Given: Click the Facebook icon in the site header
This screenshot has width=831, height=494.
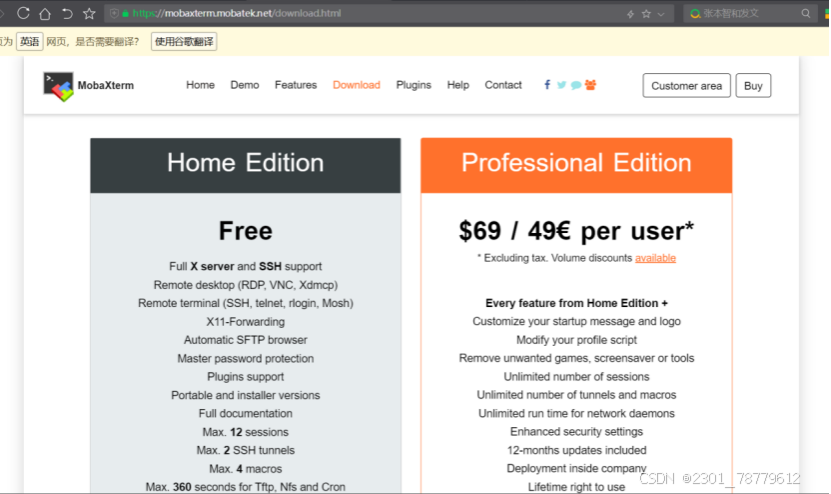Looking at the screenshot, I should point(547,85).
